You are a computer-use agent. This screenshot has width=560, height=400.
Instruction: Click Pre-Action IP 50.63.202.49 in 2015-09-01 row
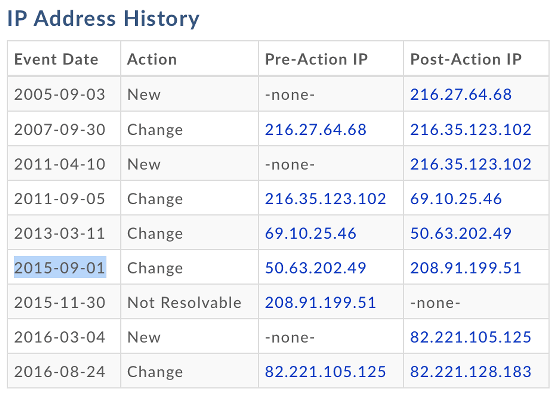[316, 268]
